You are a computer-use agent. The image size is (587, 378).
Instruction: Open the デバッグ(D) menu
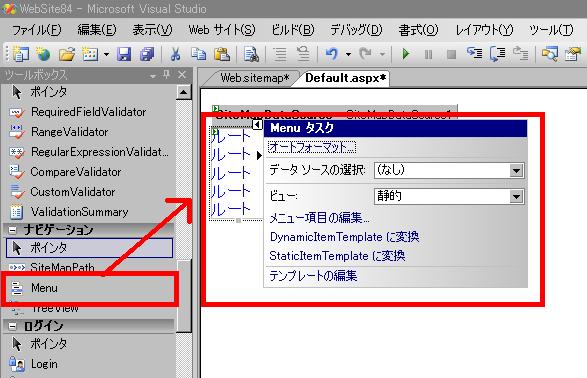[356, 30]
